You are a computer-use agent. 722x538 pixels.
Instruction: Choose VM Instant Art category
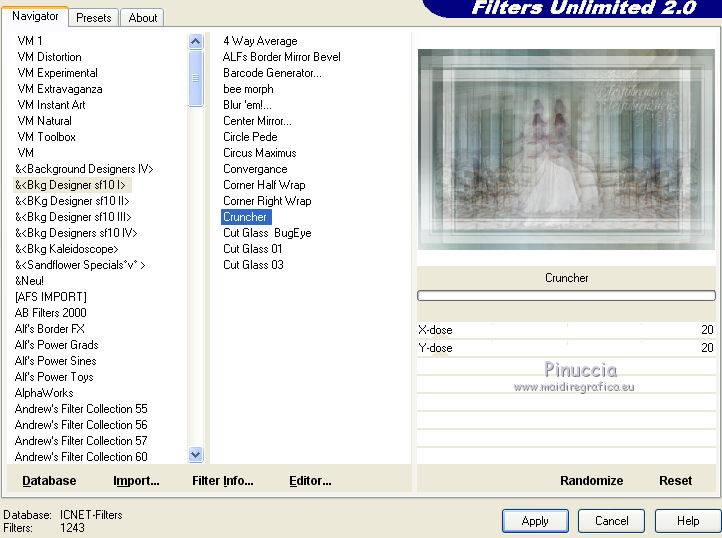click(51, 105)
